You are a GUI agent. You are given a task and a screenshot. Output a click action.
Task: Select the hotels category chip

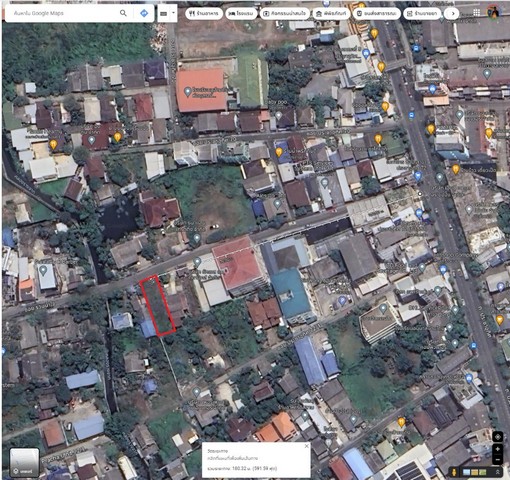coord(241,14)
